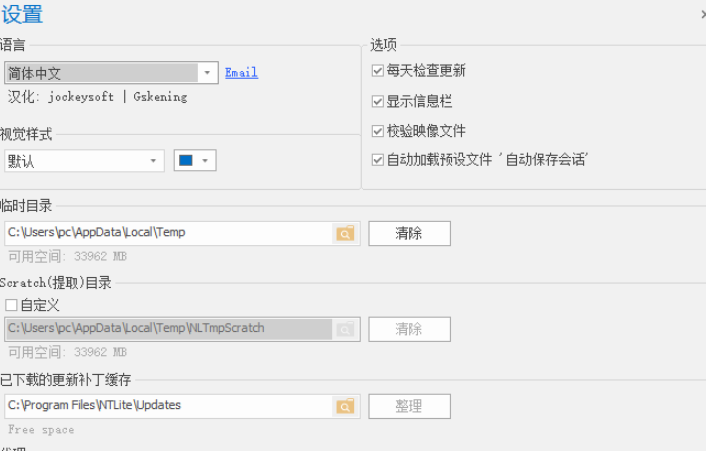Open the language dropdown showing 简体中文
The height and width of the screenshot is (451, 706).
coord(111,73)
